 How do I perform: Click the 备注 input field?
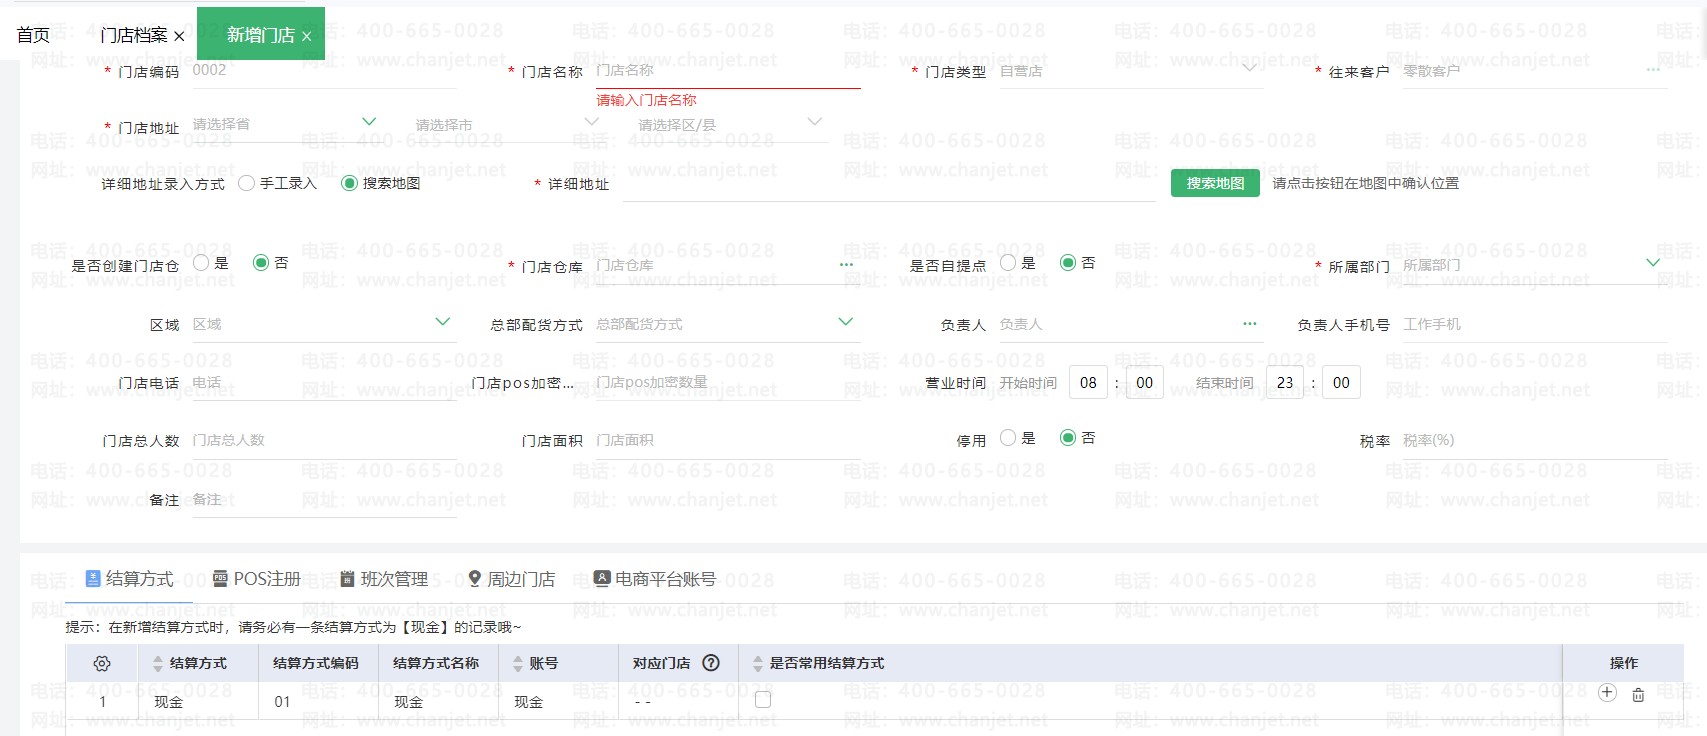pos(324,499)
